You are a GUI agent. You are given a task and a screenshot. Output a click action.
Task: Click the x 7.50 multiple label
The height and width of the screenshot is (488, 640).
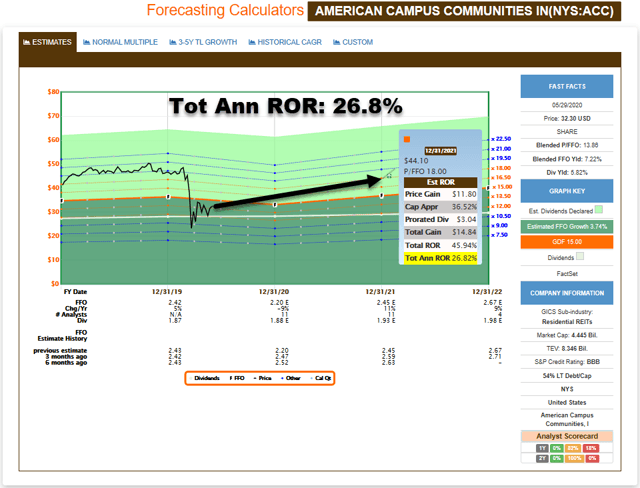[x=499, y=235]
